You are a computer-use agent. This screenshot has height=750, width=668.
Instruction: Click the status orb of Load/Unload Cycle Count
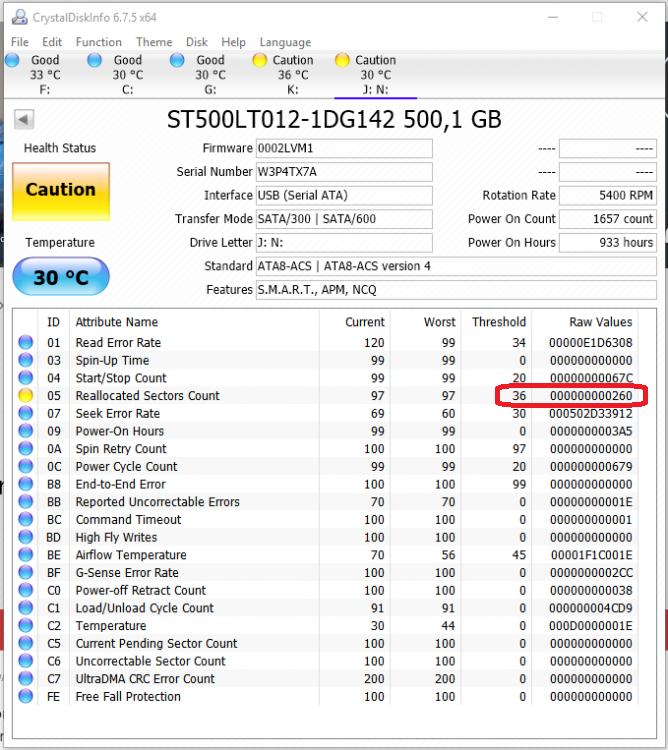(x=26, y=608)
